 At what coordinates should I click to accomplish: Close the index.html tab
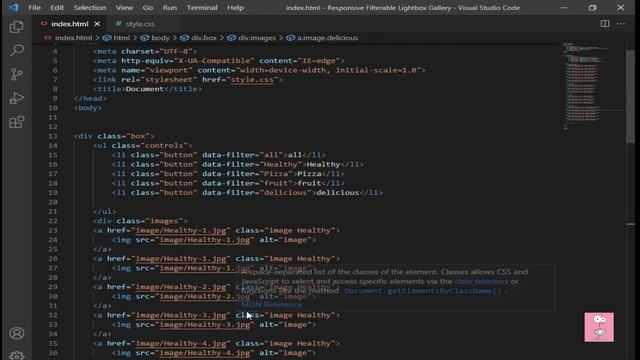pyautogui.click(x=97, y=24)
